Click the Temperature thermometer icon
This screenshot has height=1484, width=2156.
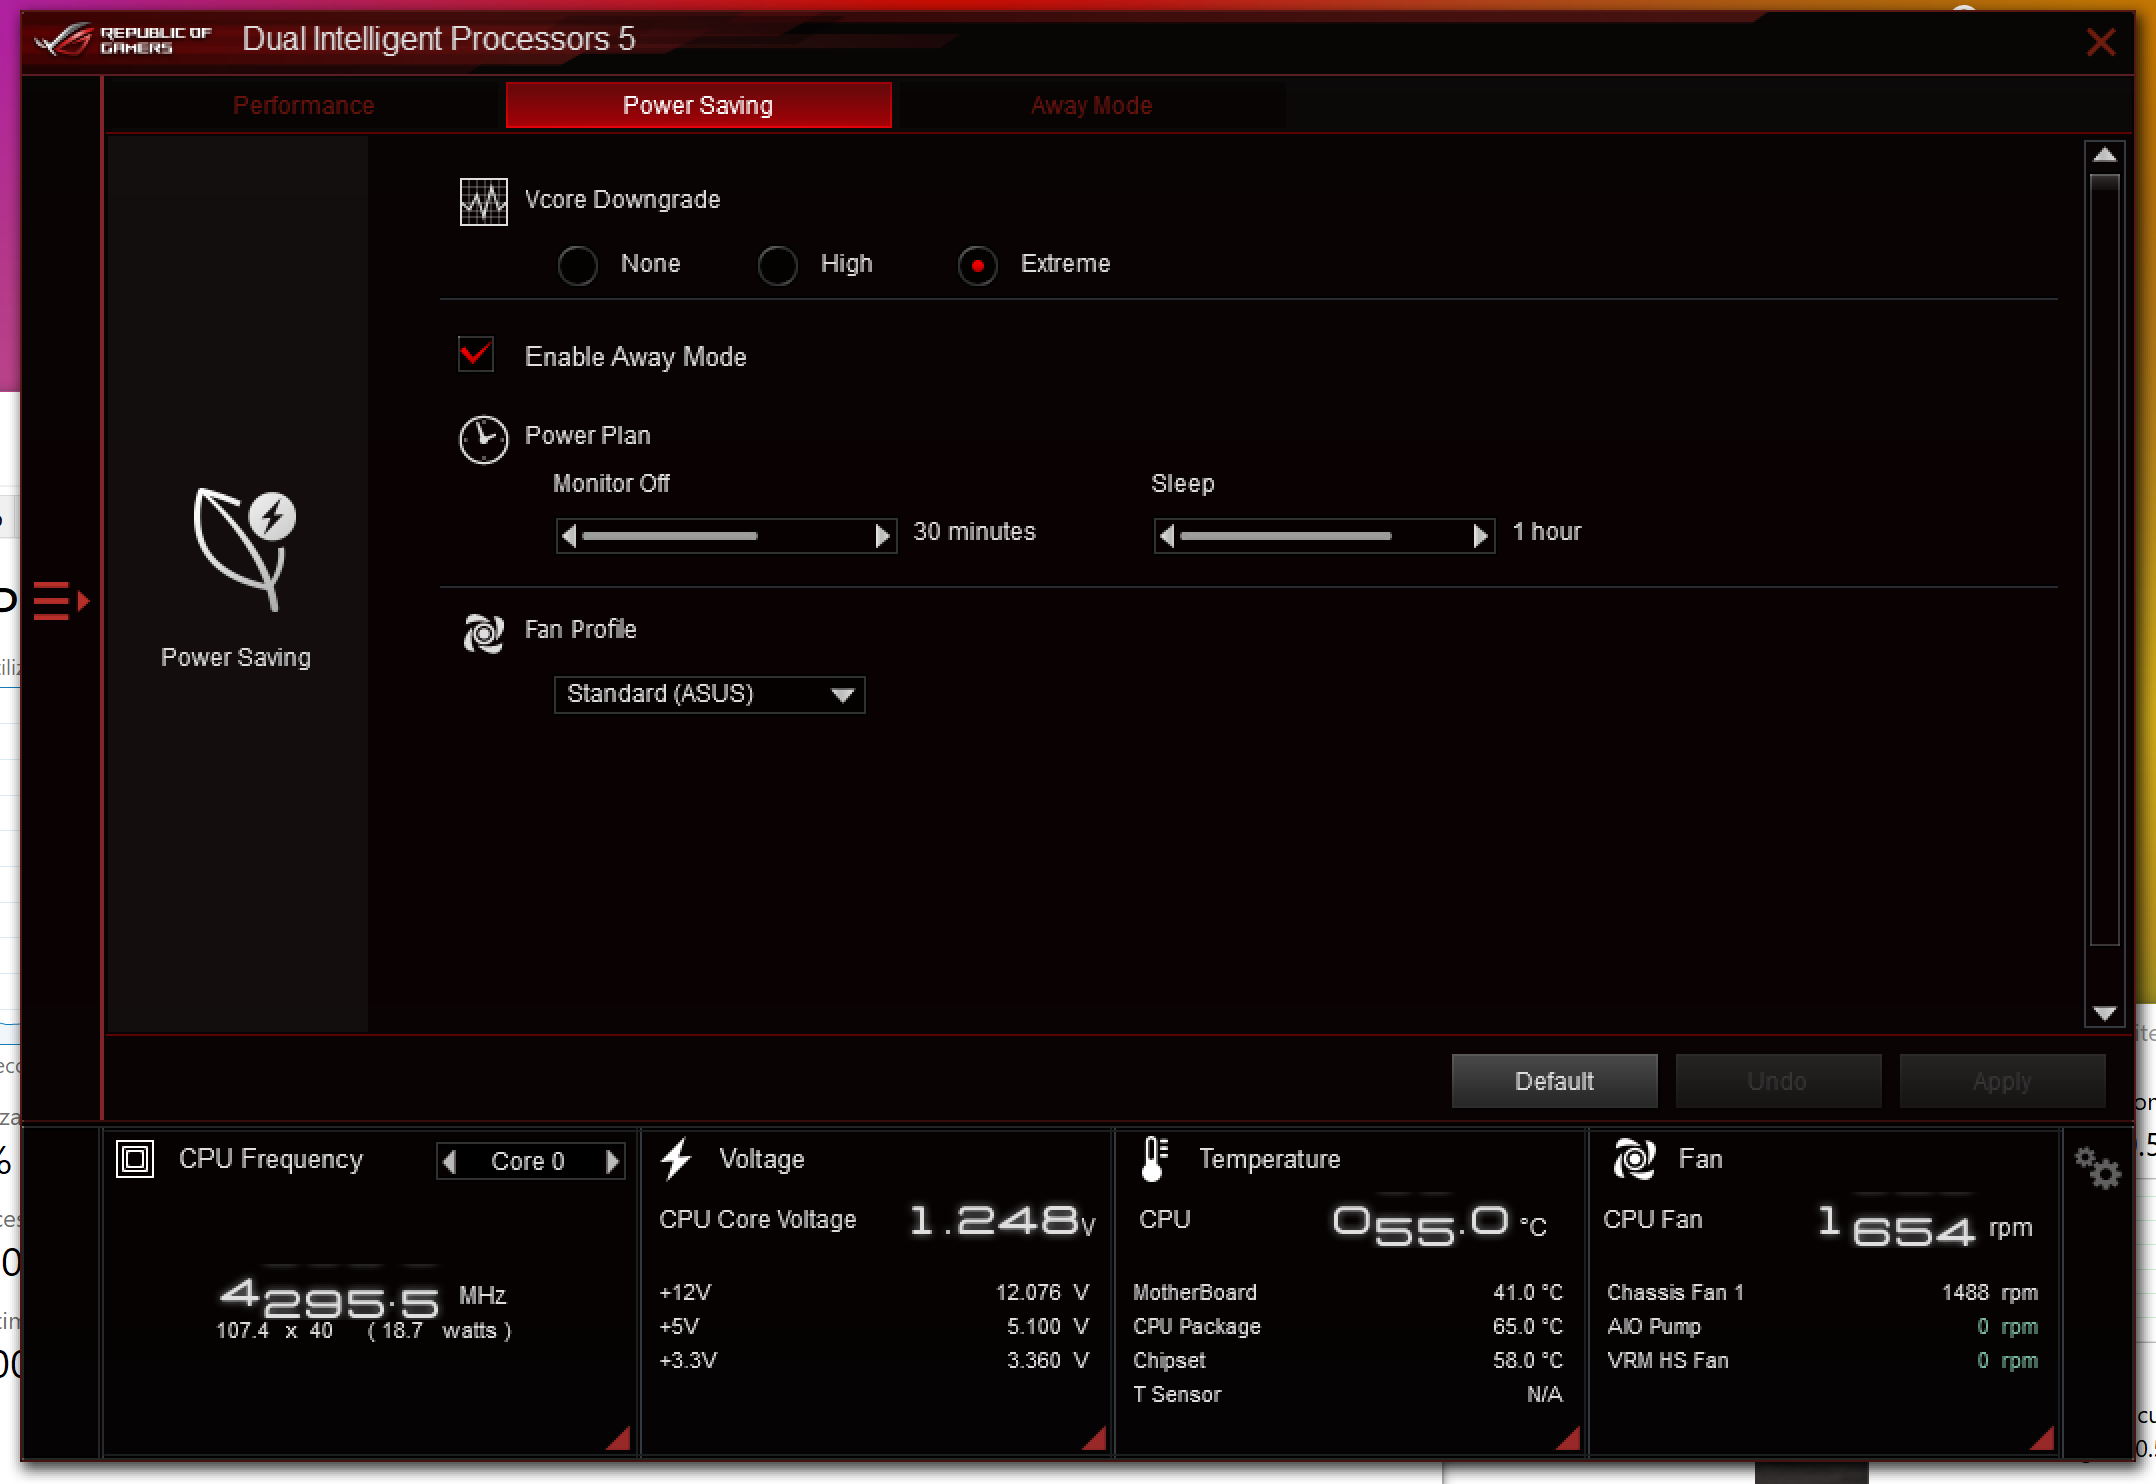coord(1154,1159)
